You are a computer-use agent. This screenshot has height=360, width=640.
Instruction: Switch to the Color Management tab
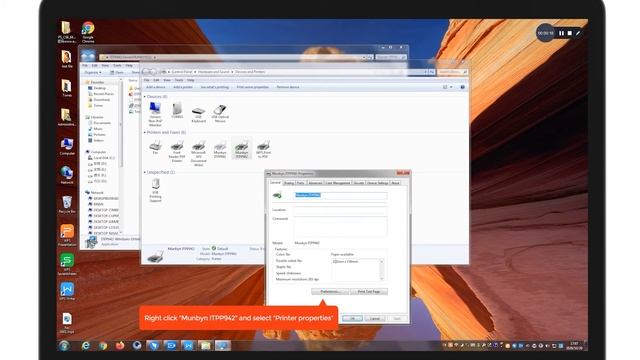tap(338, 183)
